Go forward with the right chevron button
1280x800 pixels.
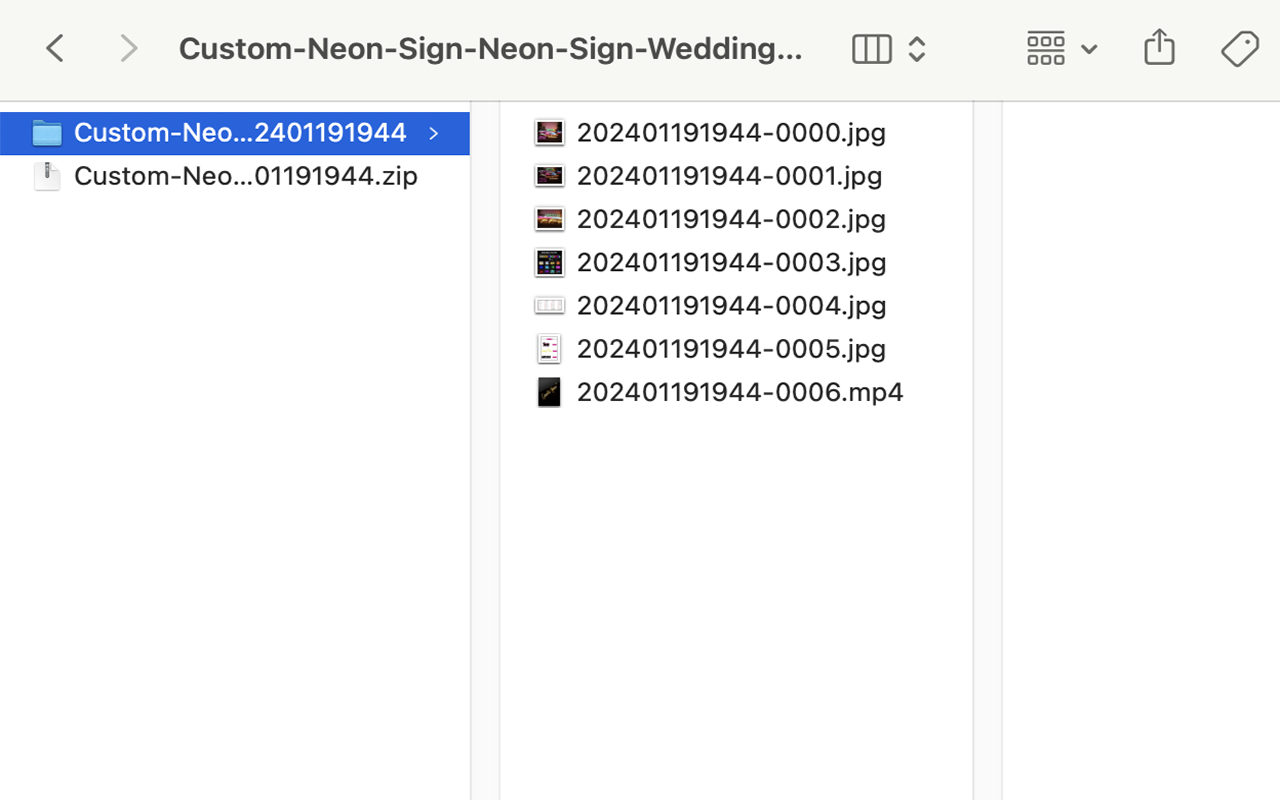tap(128, 48)
